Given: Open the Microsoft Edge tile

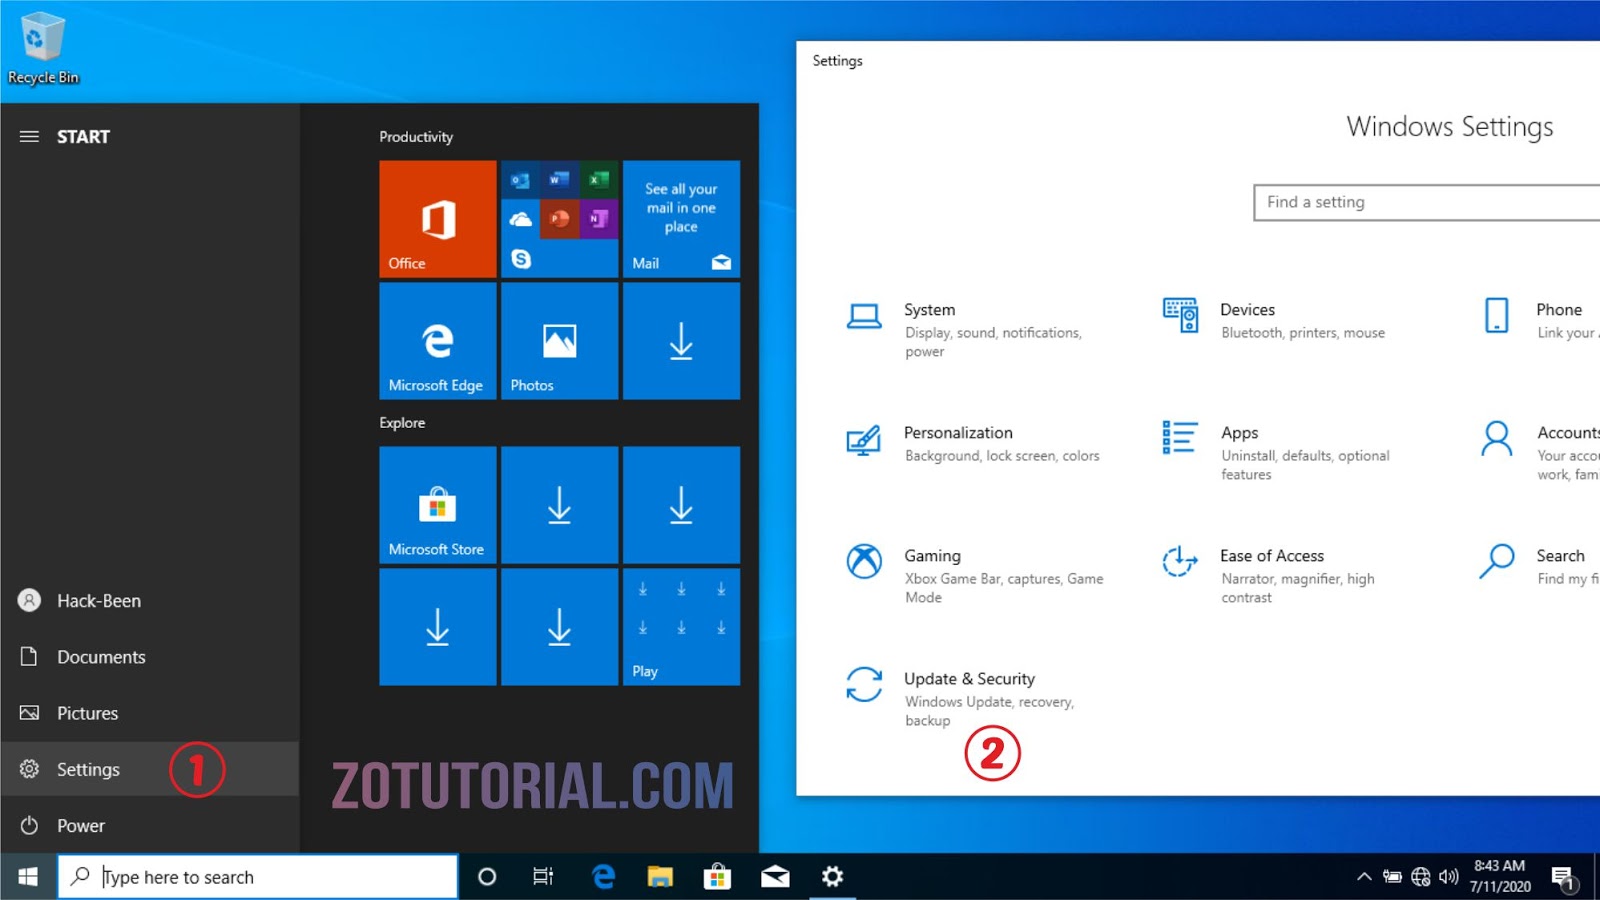Looking at the screenshot, I should coord(438,341).
